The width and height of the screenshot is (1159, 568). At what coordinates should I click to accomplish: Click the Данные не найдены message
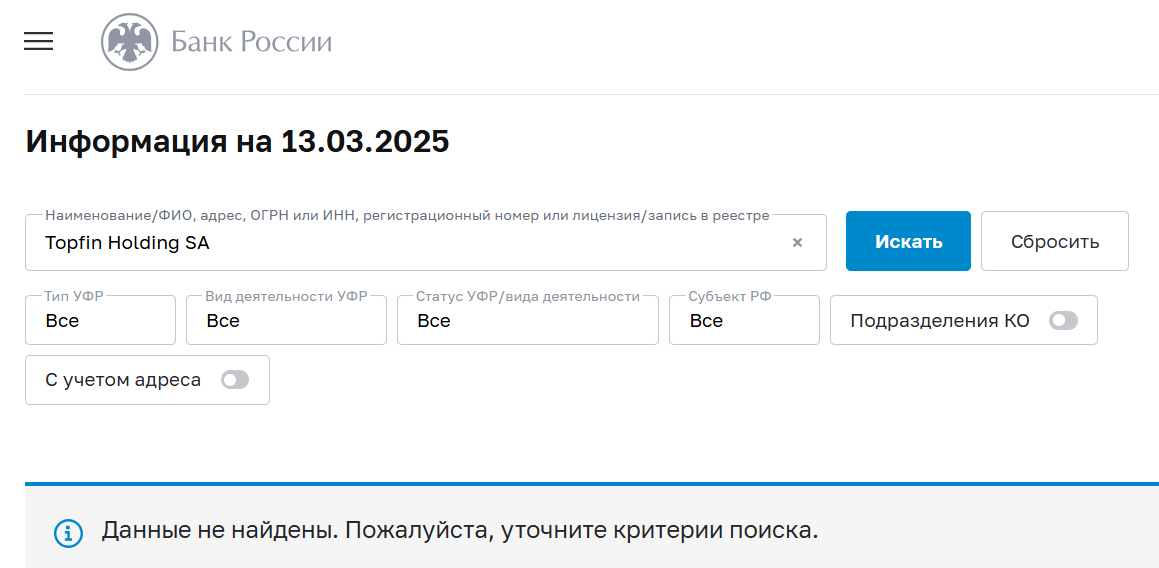(460, 531)
